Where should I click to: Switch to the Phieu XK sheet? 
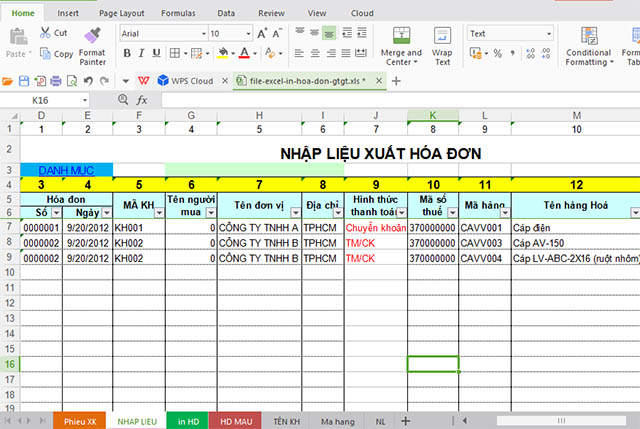point(80,421)
